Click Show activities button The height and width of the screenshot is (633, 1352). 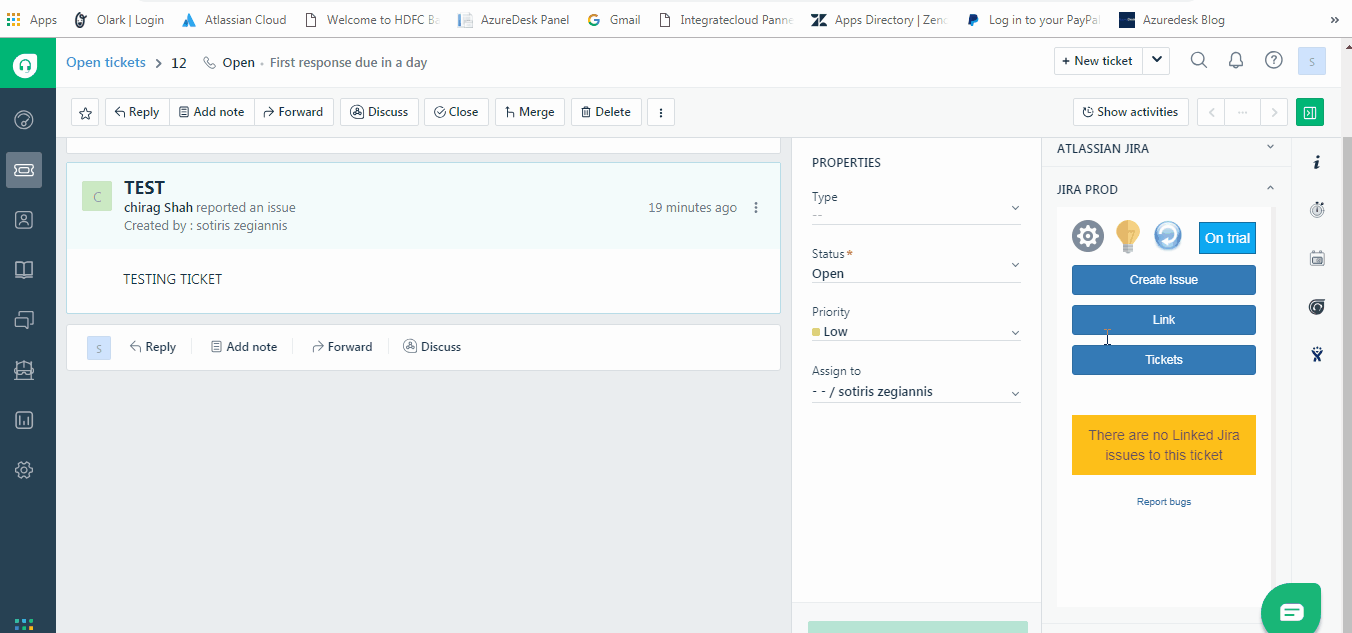coord(1131,112)
